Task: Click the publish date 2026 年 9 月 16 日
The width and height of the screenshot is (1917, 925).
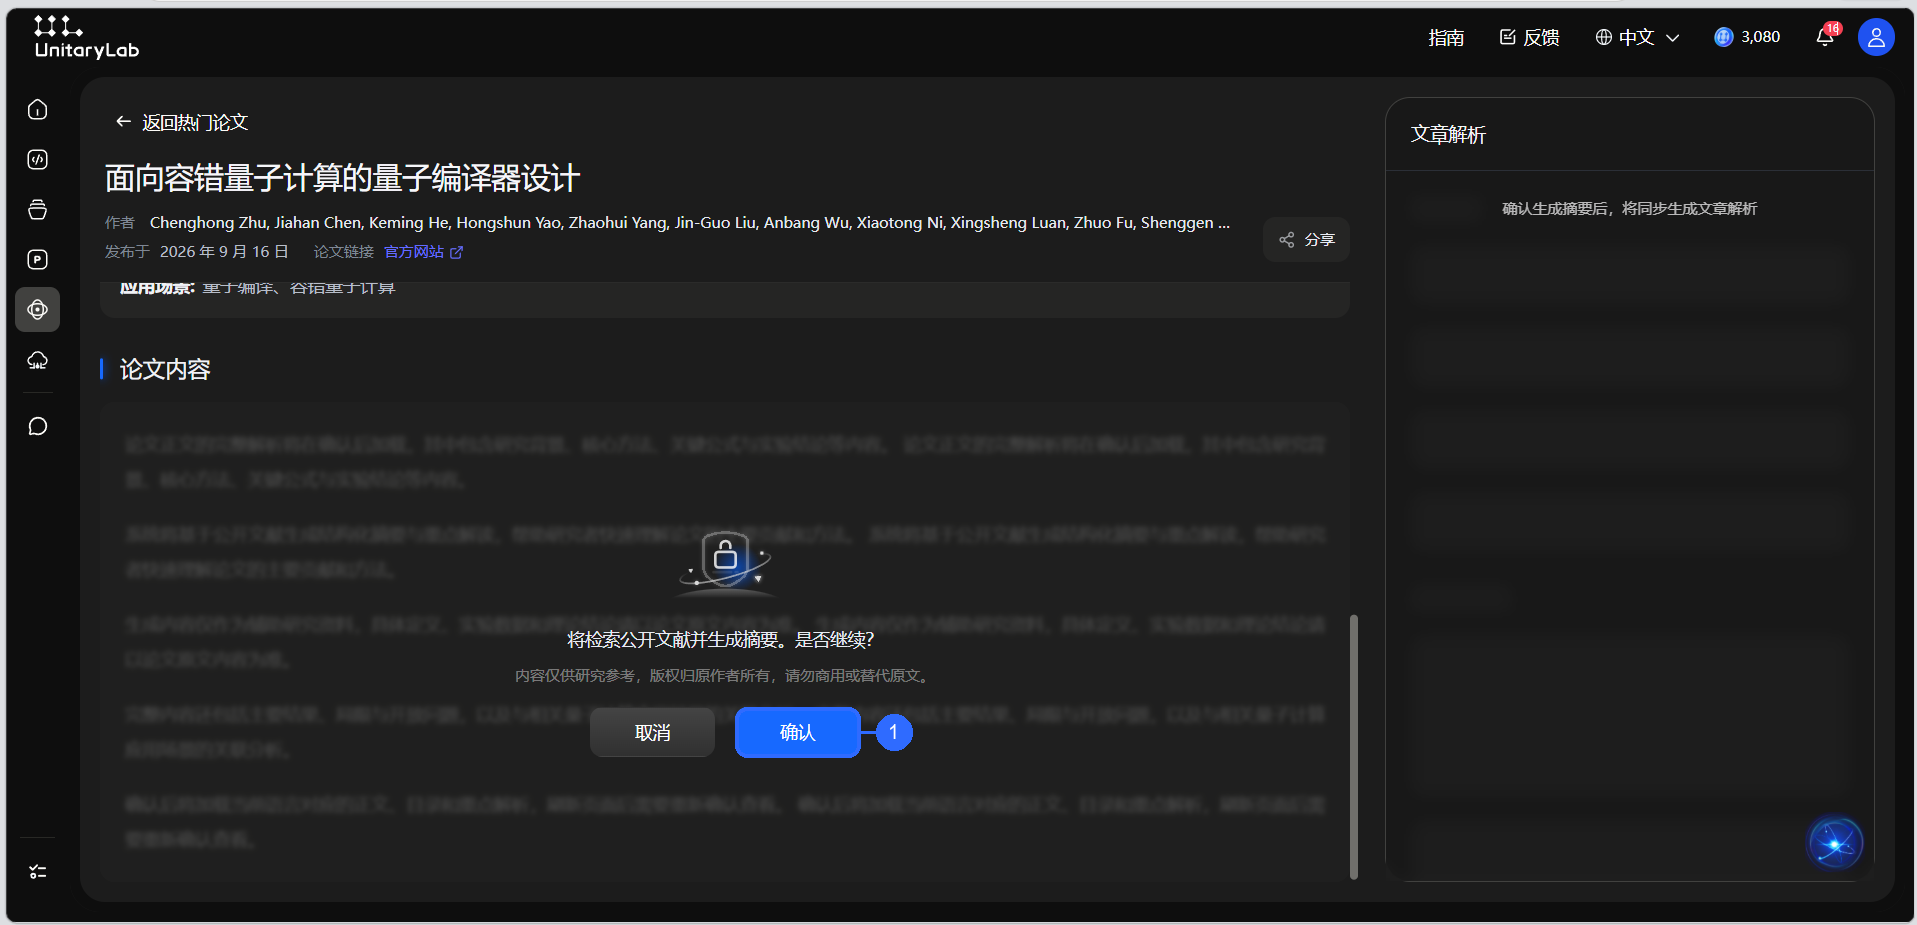Action: pyautogui.click(x=224, y=252)
